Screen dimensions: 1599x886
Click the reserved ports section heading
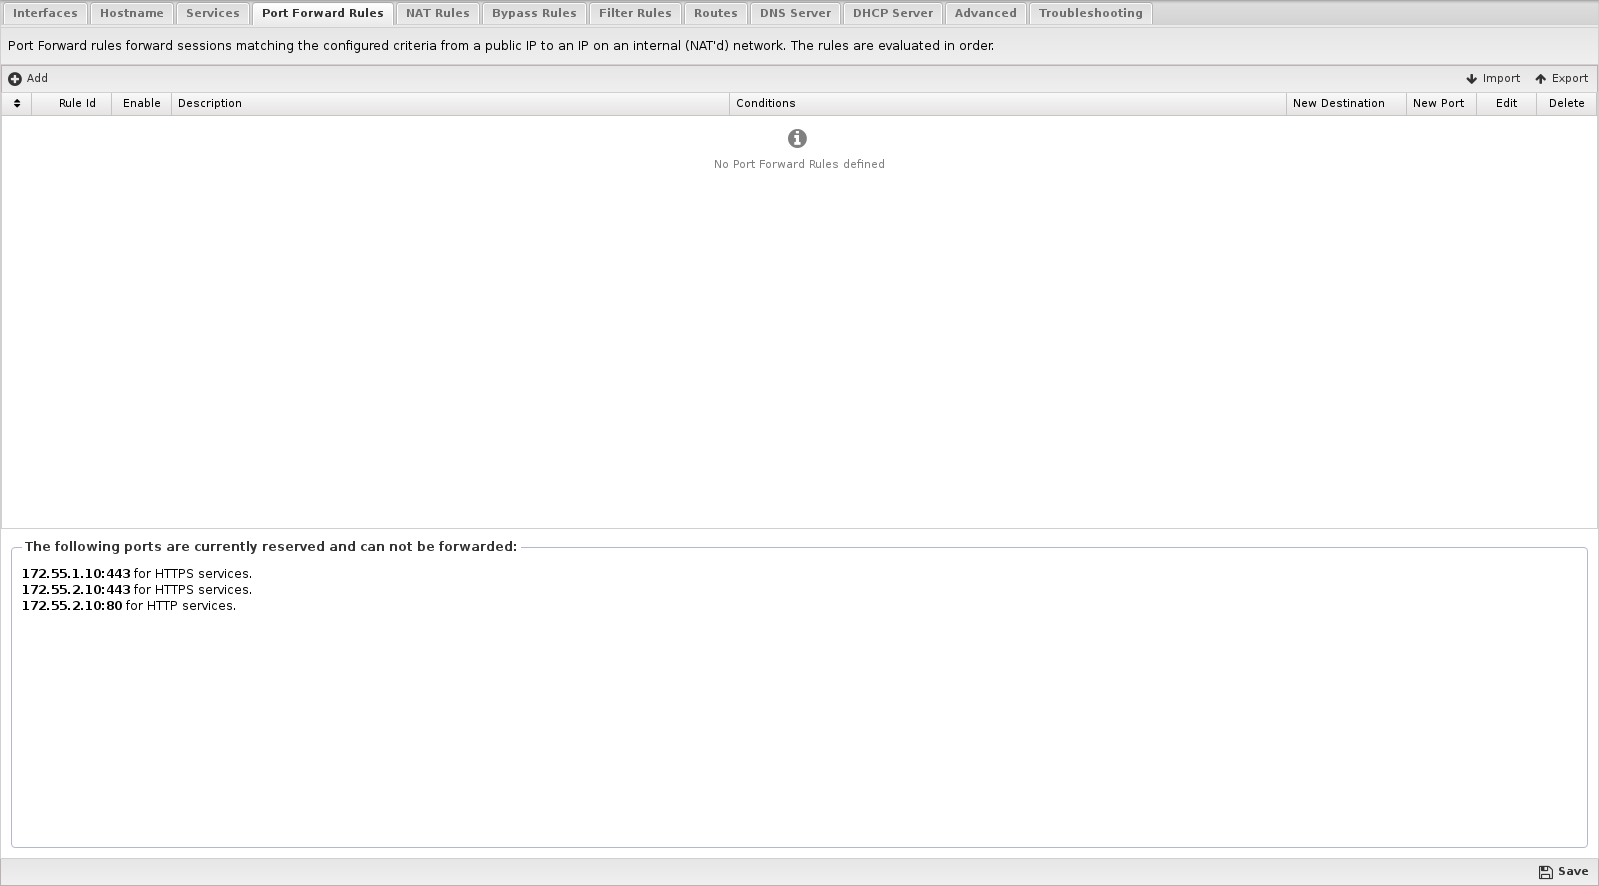271,547
